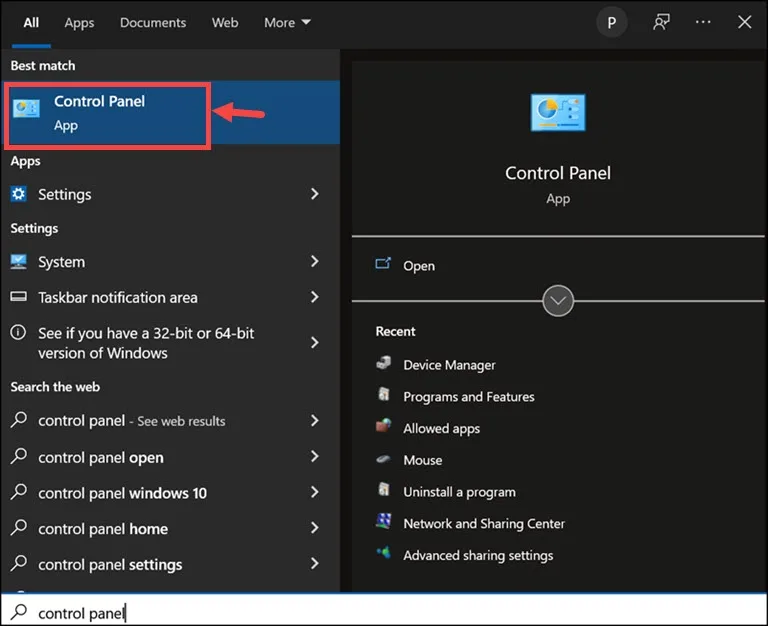The image size is (768, 626).
Task: Click the P account avatar
Action: [x=612, y=22]
